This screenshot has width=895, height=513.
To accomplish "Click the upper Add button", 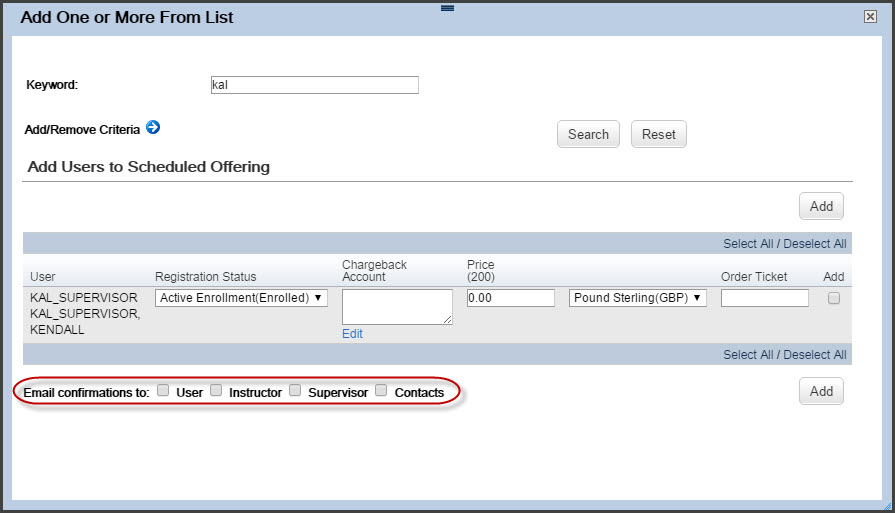I will click(x=821, y=206).
